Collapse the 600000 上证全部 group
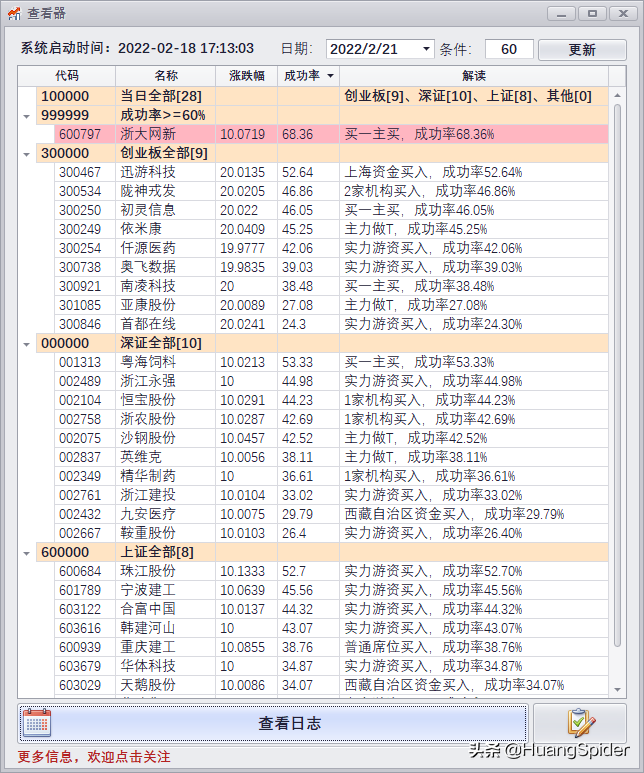The height and width of the screenshot is (773, 644). pos(26,552)
